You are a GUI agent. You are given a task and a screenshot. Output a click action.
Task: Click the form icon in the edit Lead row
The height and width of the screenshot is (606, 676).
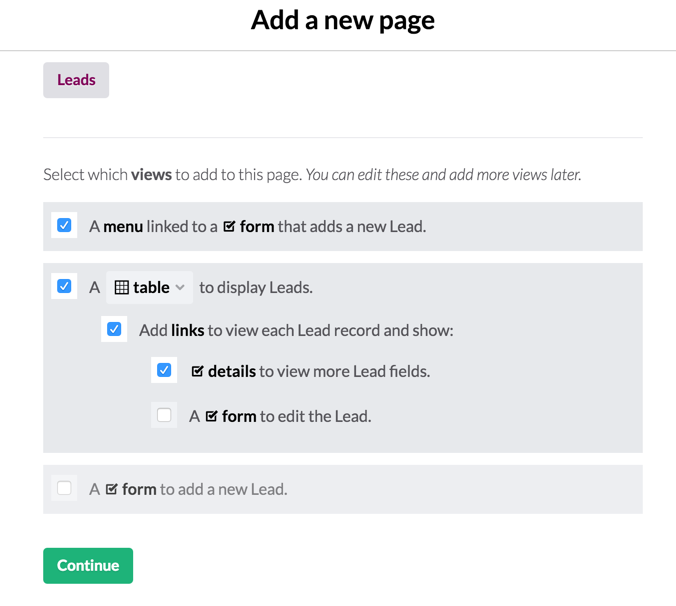click(211, 416)
